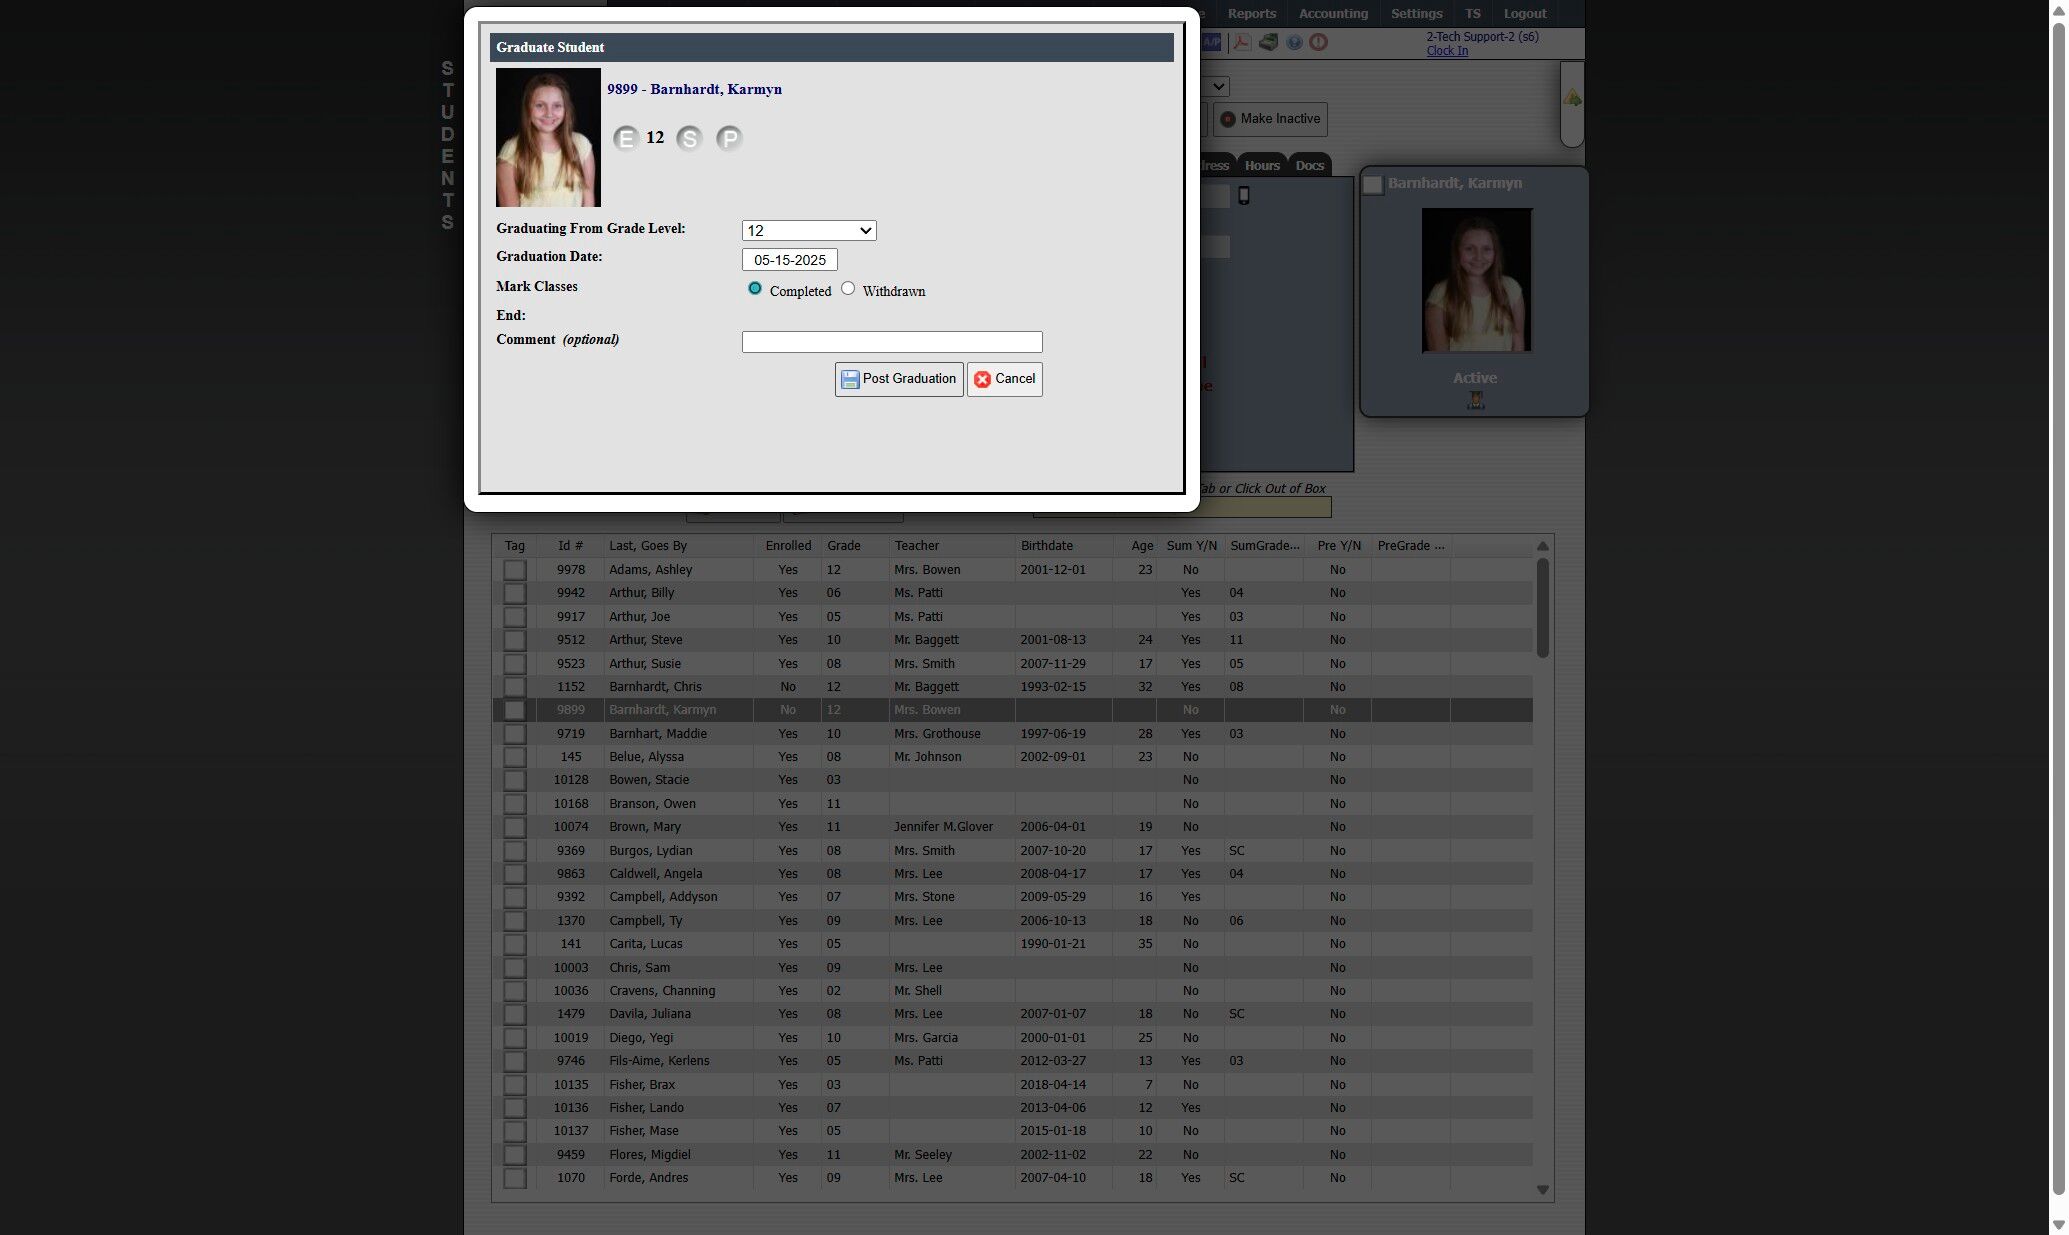Open the dropdown above the Make Inactive button
Image resolution: width=2069 pixels, height=1235 pixels.
[1214, 87]
